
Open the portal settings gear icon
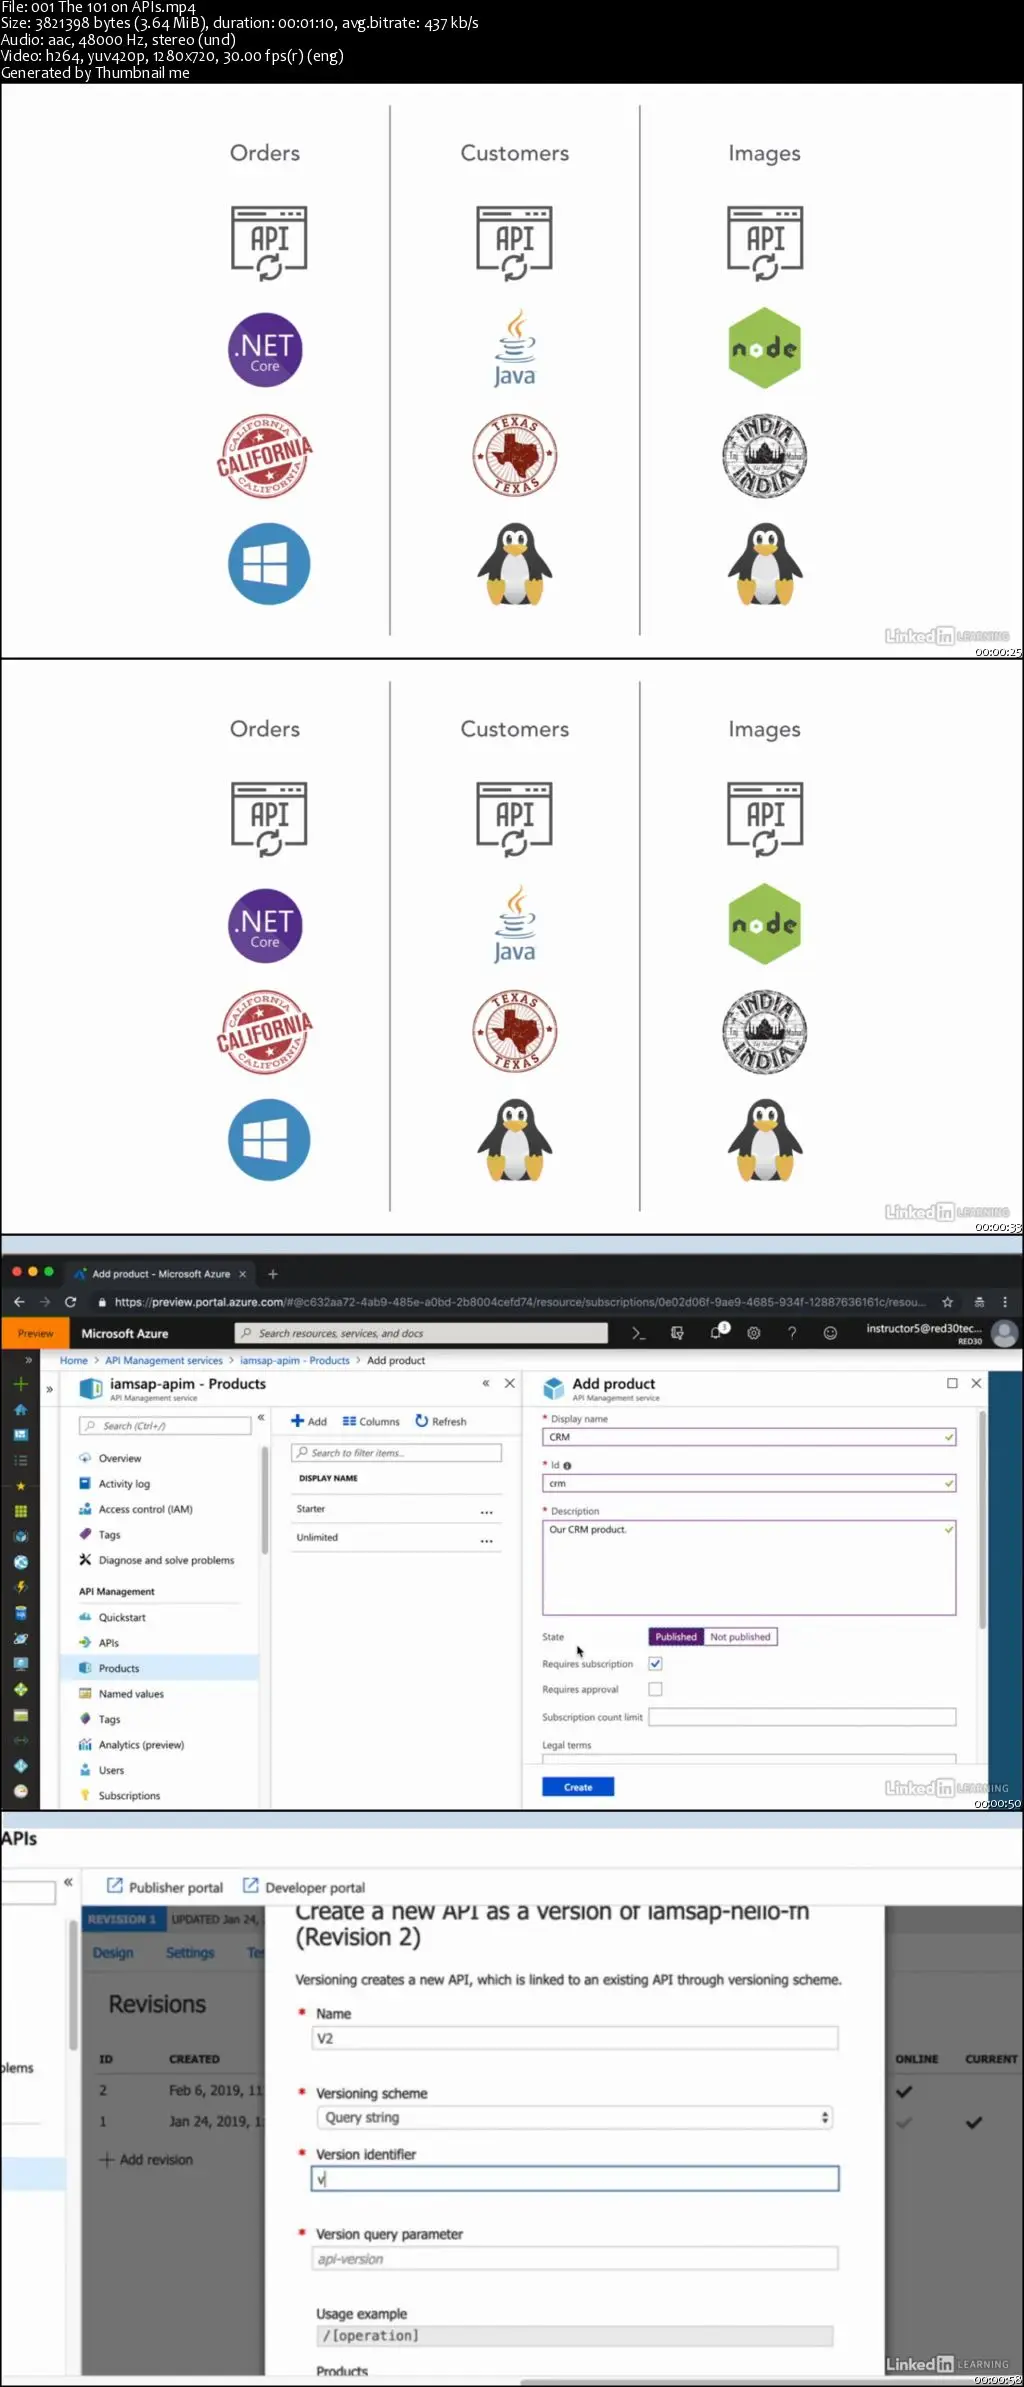754,1333
